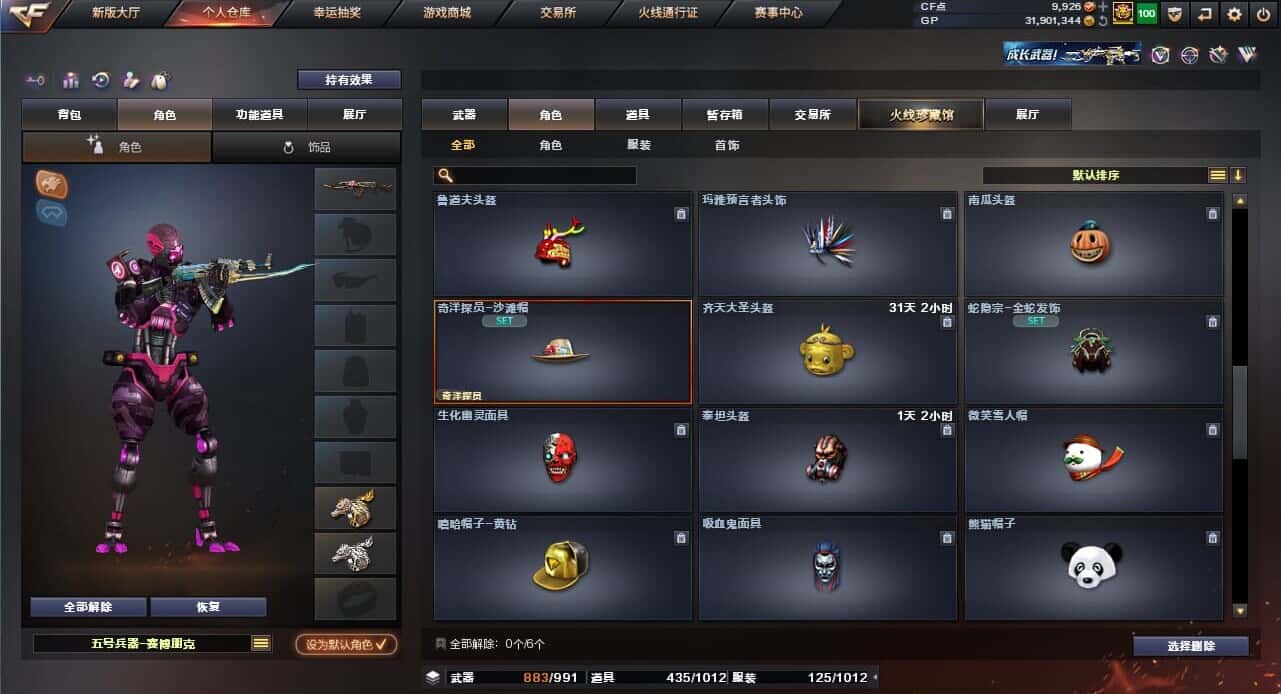The height and width of the screenshot is (694, 1281).
Task: Open the 游戏商城 top menu
Action: (447, 14)
